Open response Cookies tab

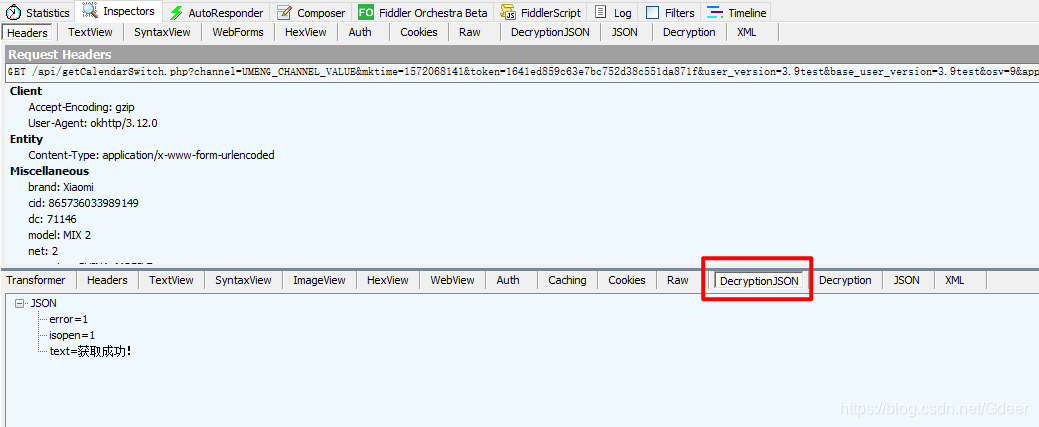click(x=627, y=280)
